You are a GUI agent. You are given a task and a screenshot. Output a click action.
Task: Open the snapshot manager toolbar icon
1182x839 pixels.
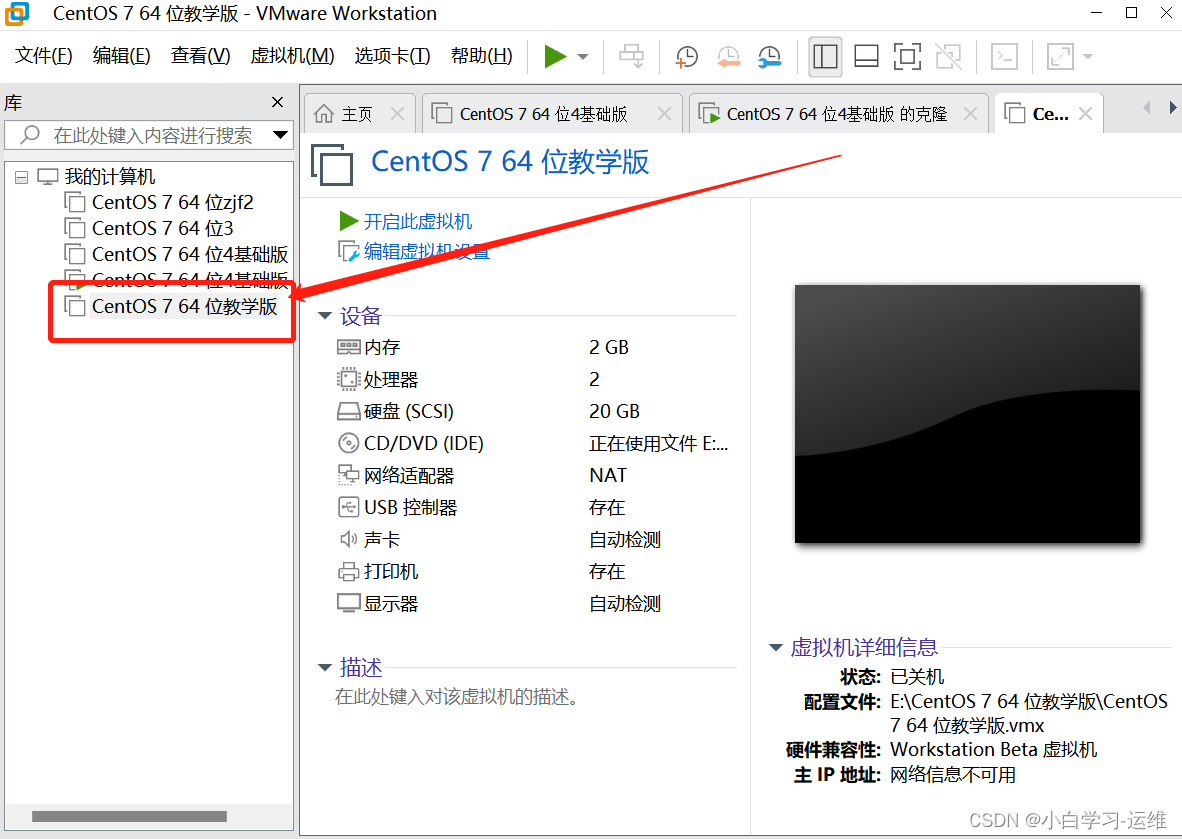[x=770, y=57]
